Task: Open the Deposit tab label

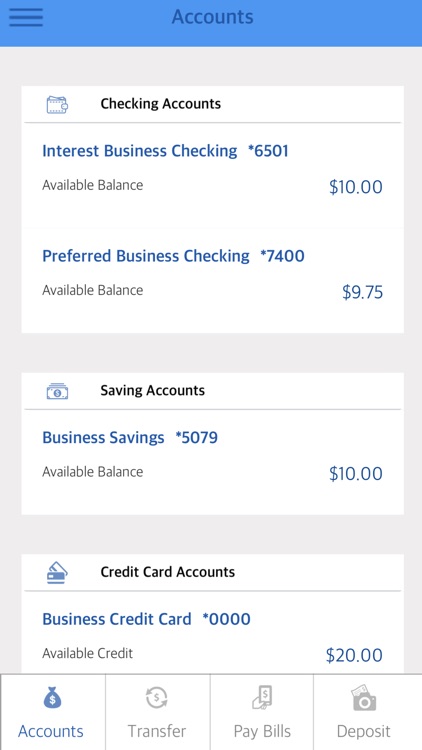Action: 364,731
